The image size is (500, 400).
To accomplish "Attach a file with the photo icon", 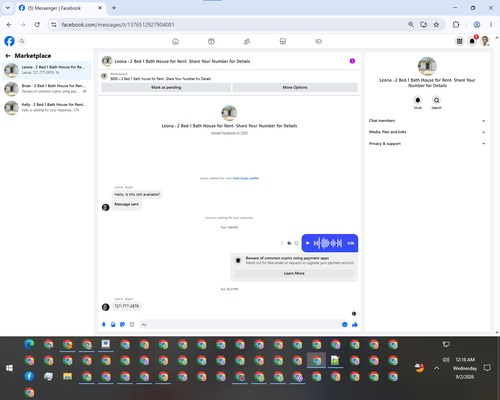I will click(x=113, y=324).
